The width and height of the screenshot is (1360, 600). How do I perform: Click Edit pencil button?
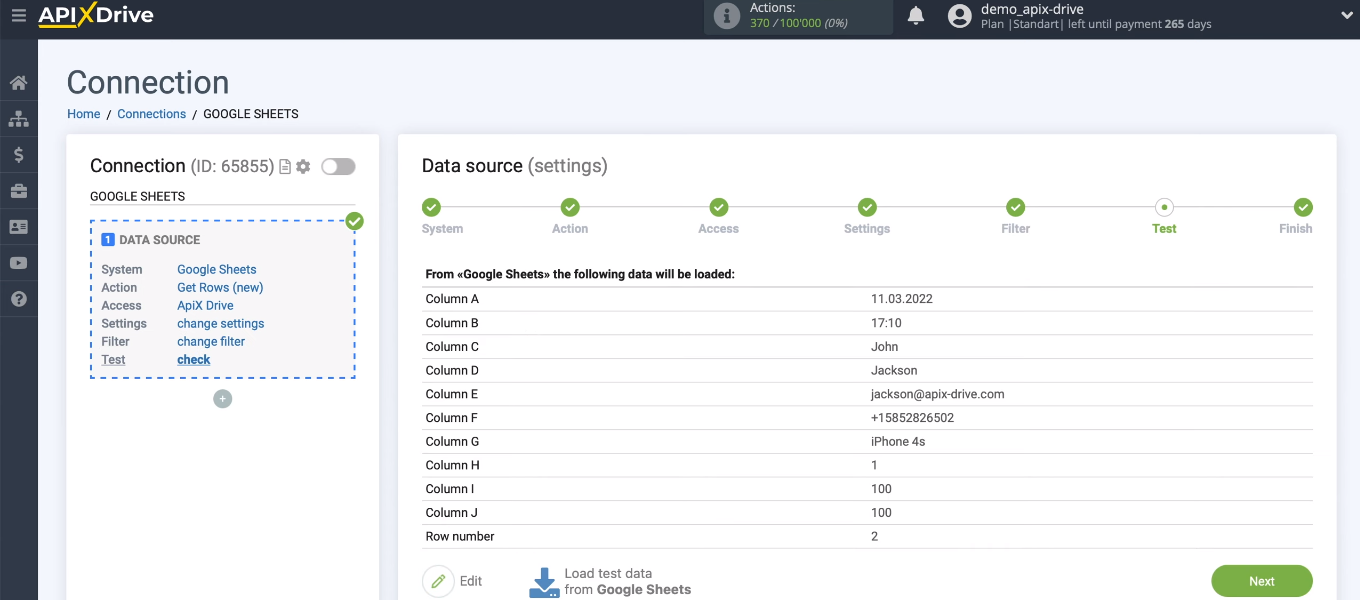[438, 581]
